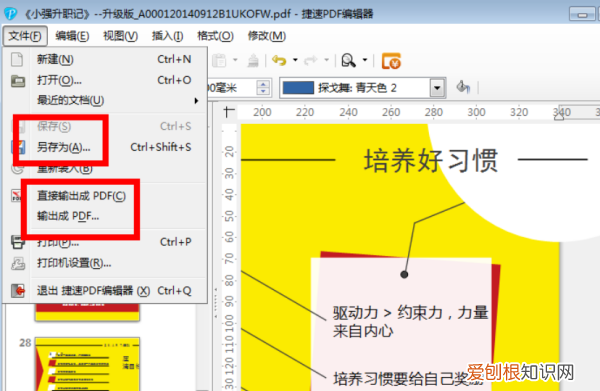Screen dimensions: 600x391
Task: Click the folder icon beside 打开
Action: (x=18, y=81)
